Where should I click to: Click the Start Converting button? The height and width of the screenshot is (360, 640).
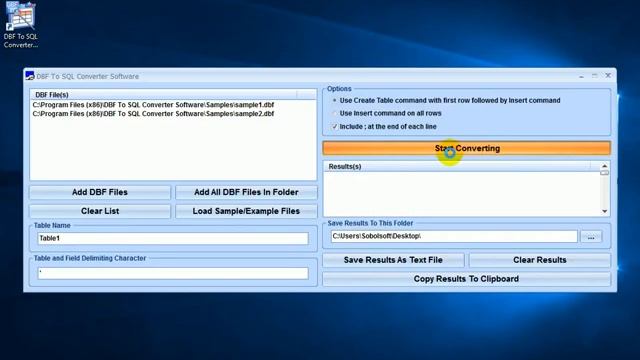pyautogui.click(x=467, y=148)
